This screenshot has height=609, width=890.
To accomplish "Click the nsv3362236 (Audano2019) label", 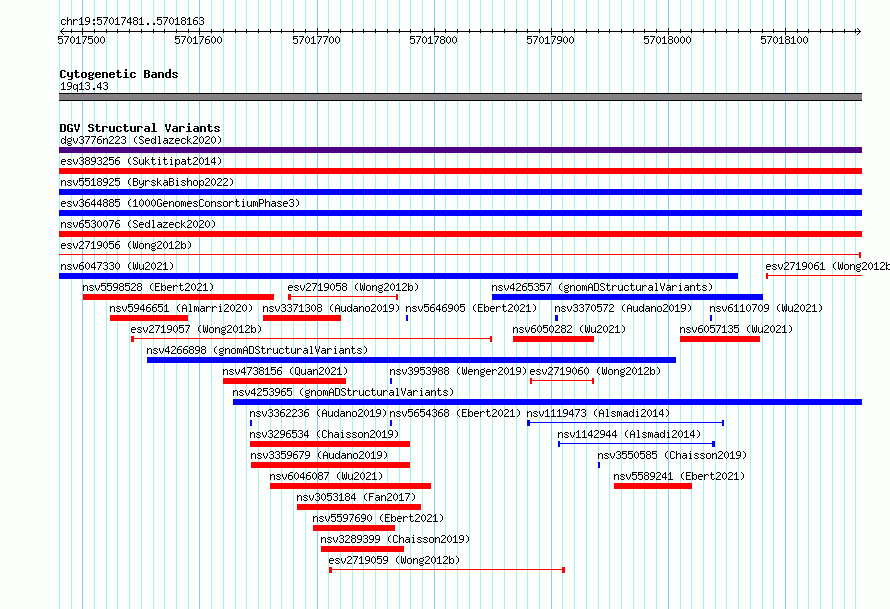I will click(x=318, y=413).
